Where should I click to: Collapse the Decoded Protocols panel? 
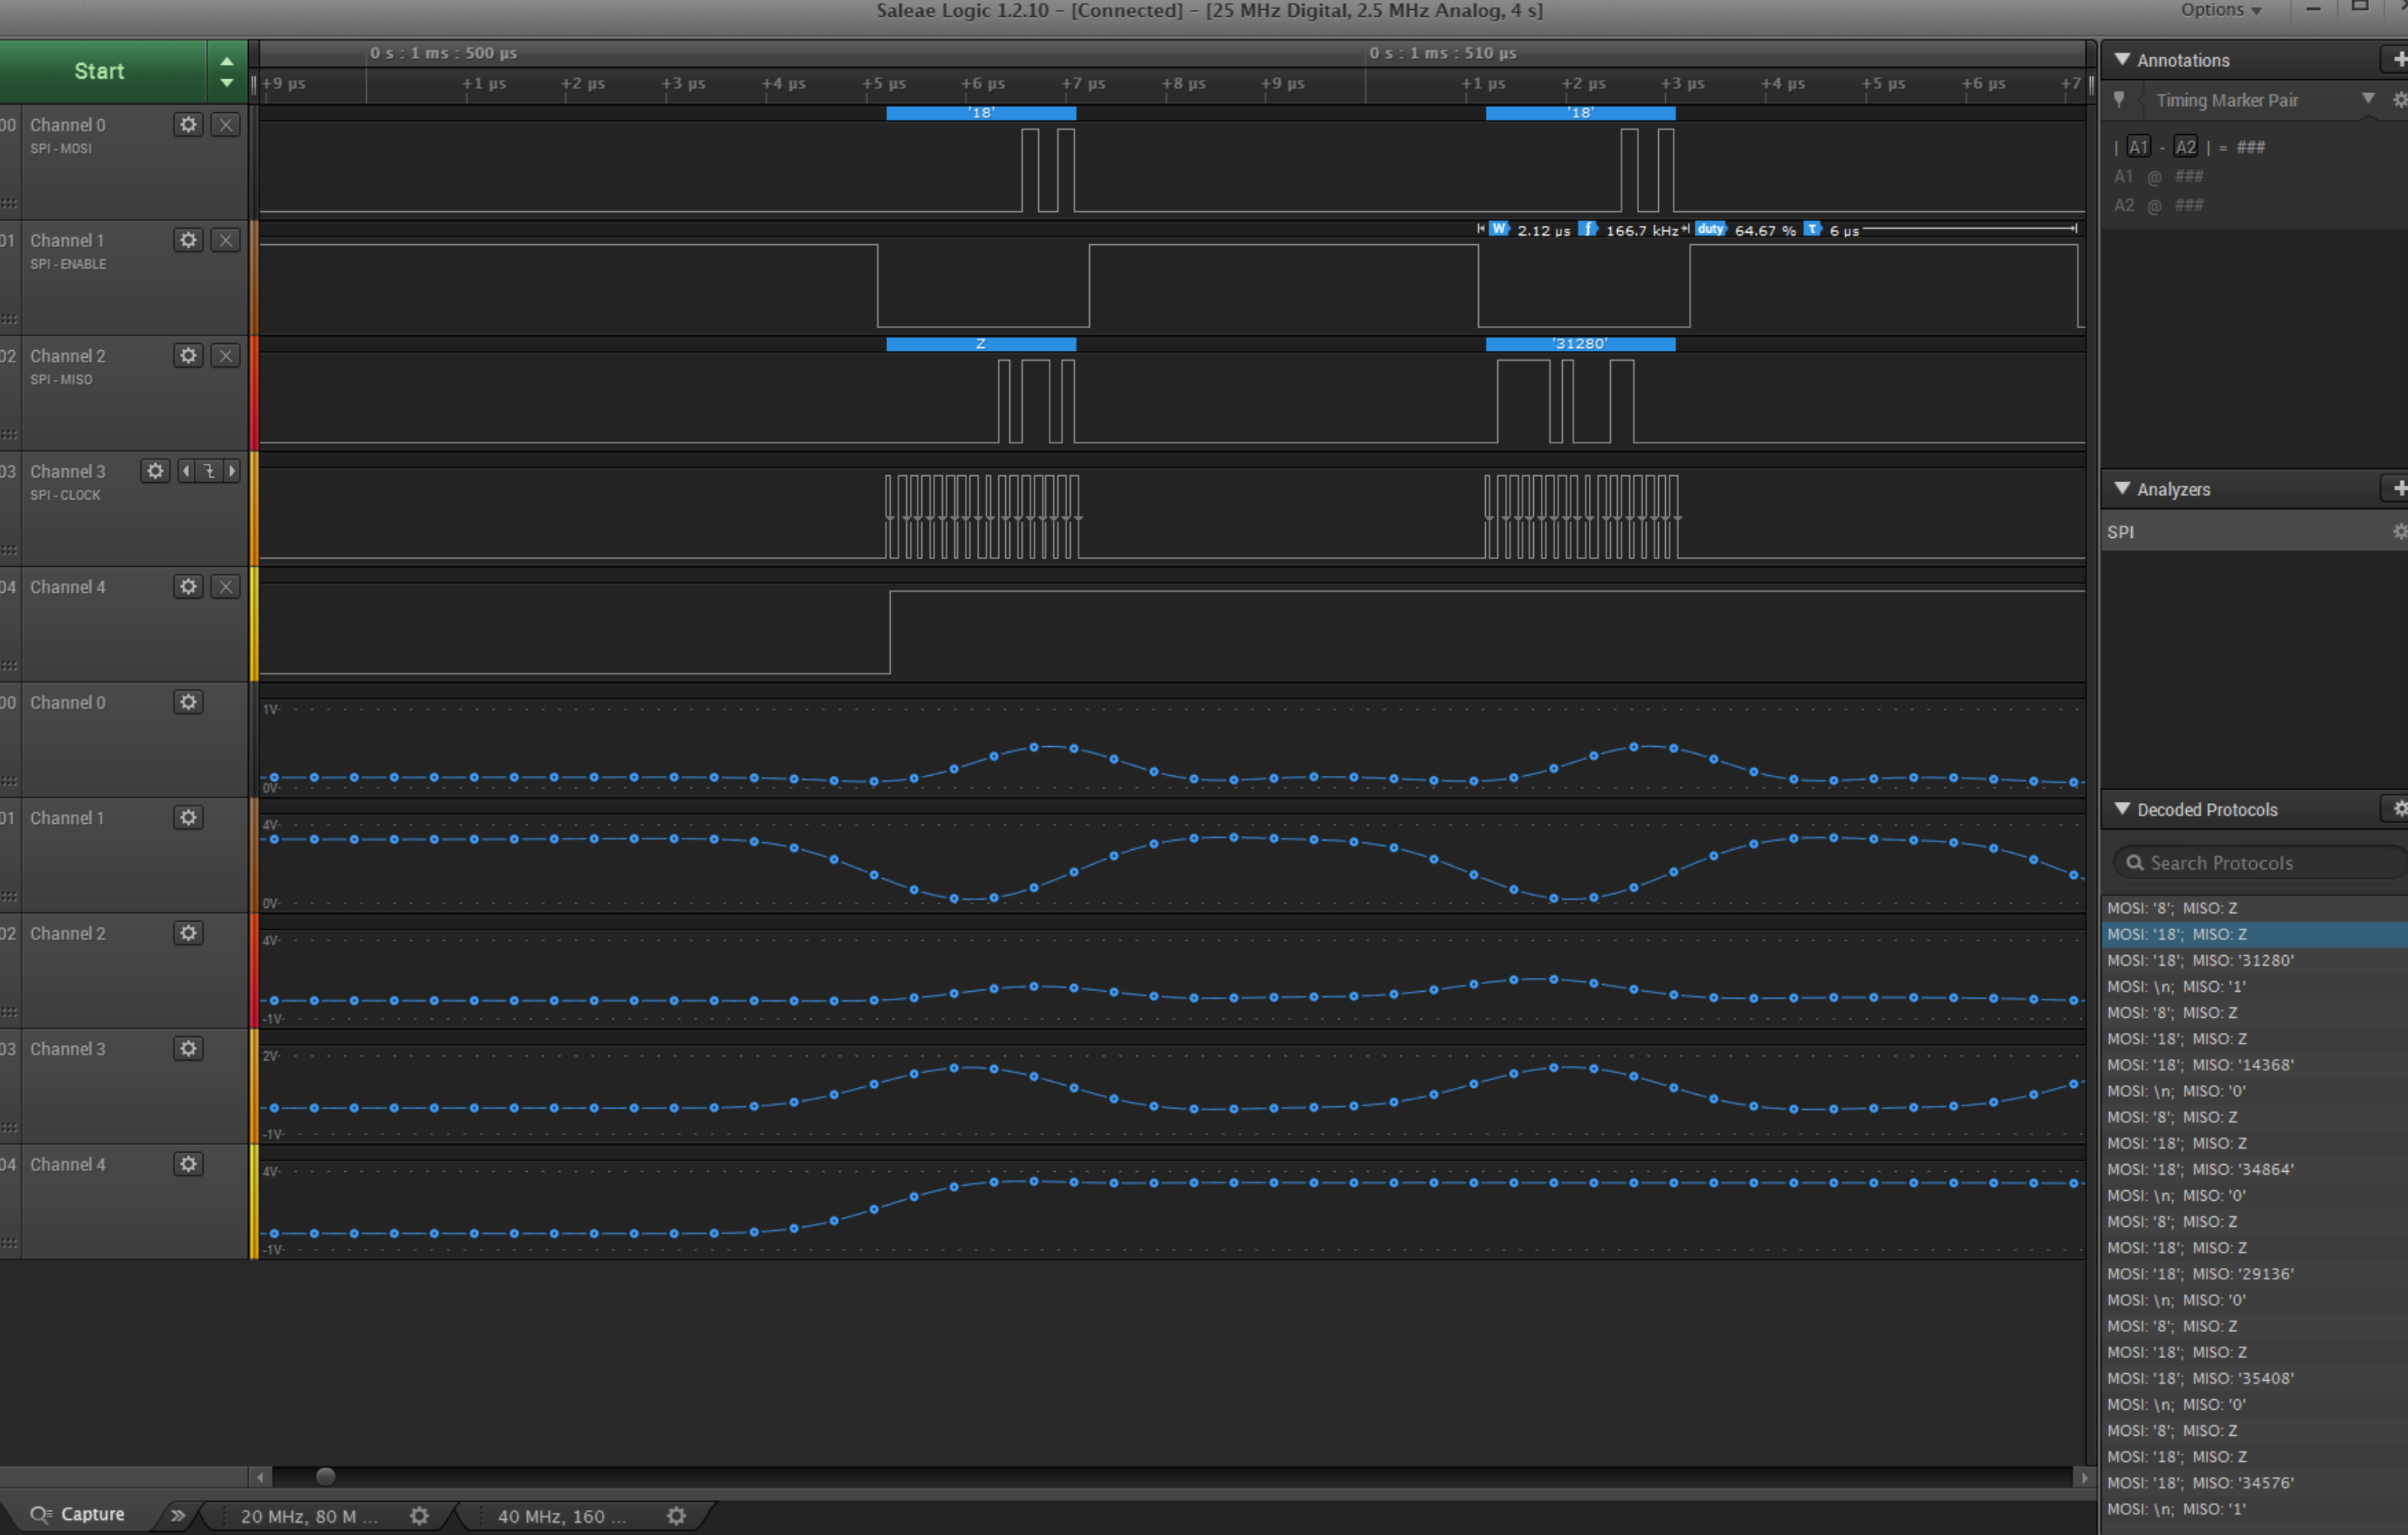pyautogui.click(x=2122, y=809)
